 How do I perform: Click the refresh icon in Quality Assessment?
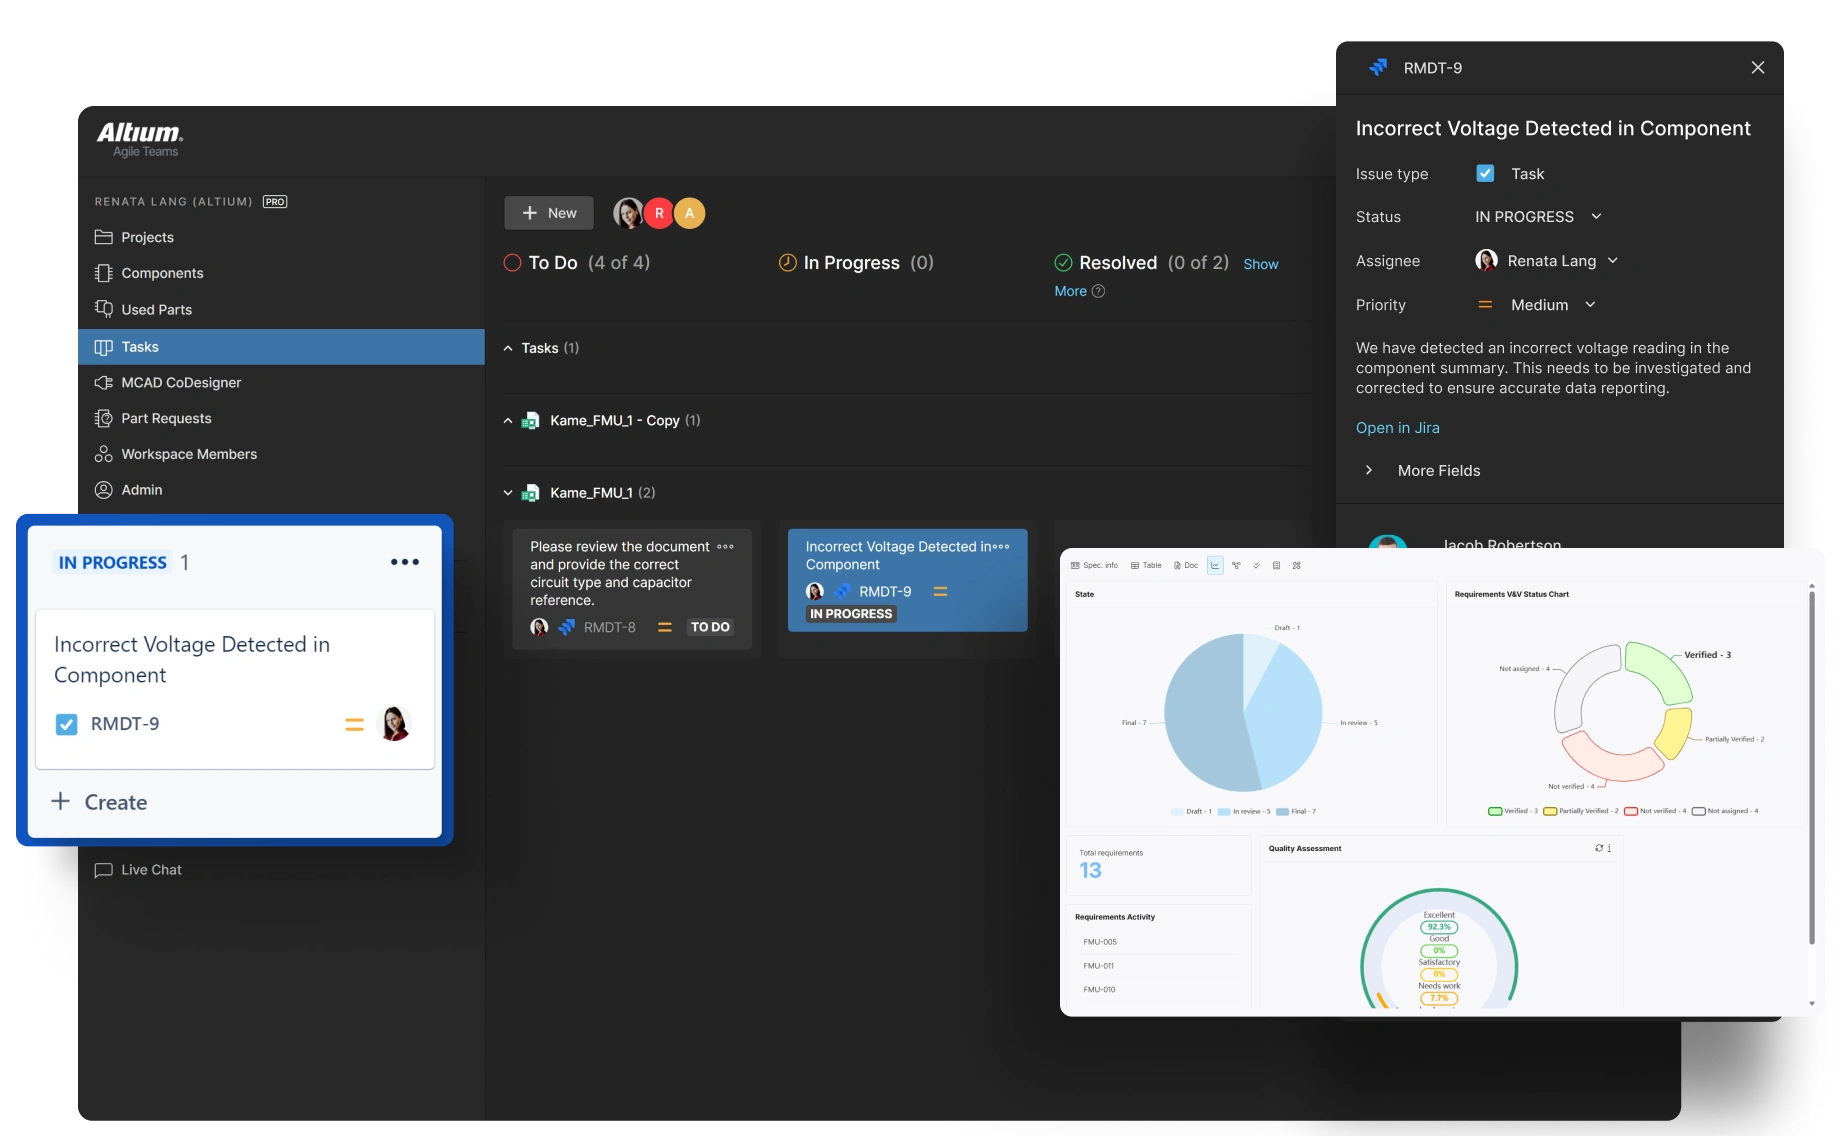pos(1599,848)
